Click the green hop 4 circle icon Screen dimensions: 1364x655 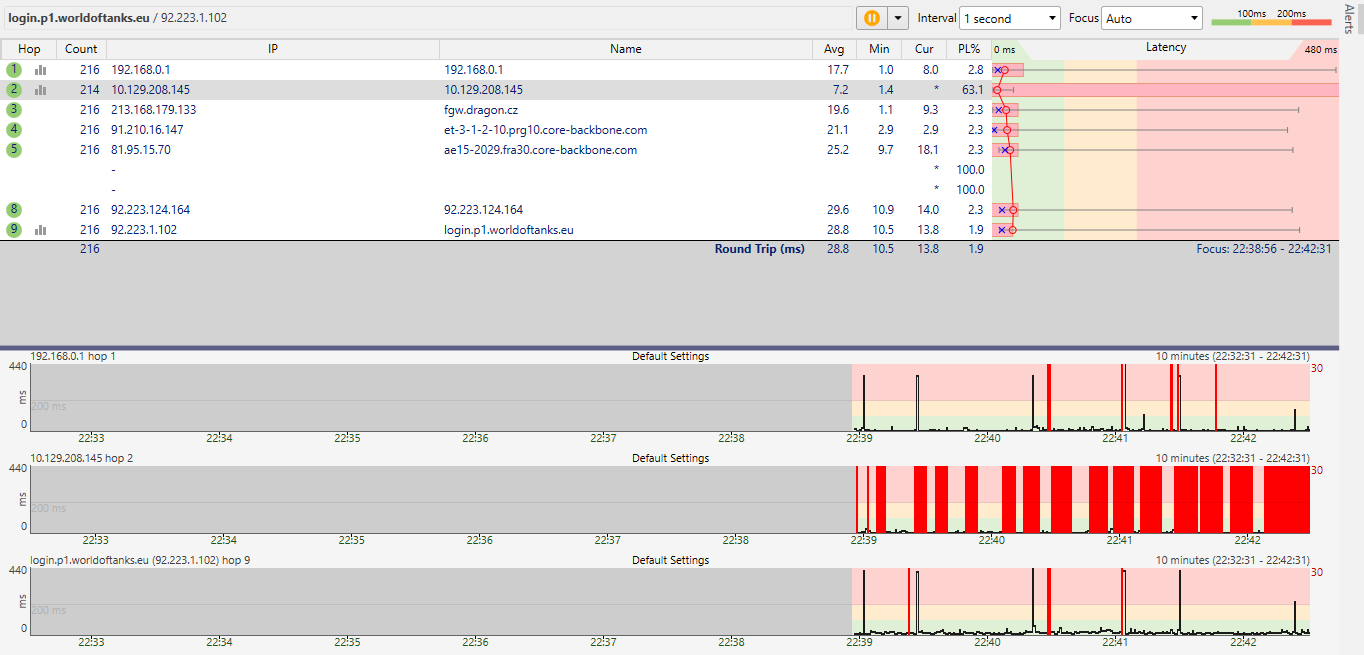pos(14,130)
